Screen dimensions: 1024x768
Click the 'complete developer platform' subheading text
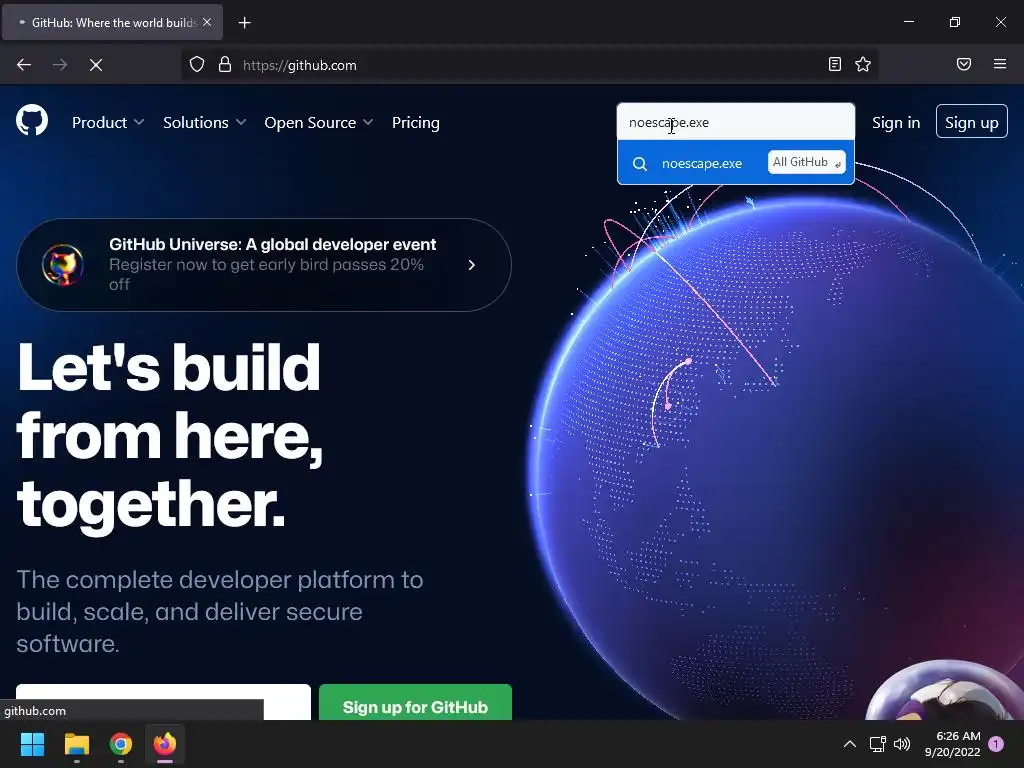[x=219, y=611]
